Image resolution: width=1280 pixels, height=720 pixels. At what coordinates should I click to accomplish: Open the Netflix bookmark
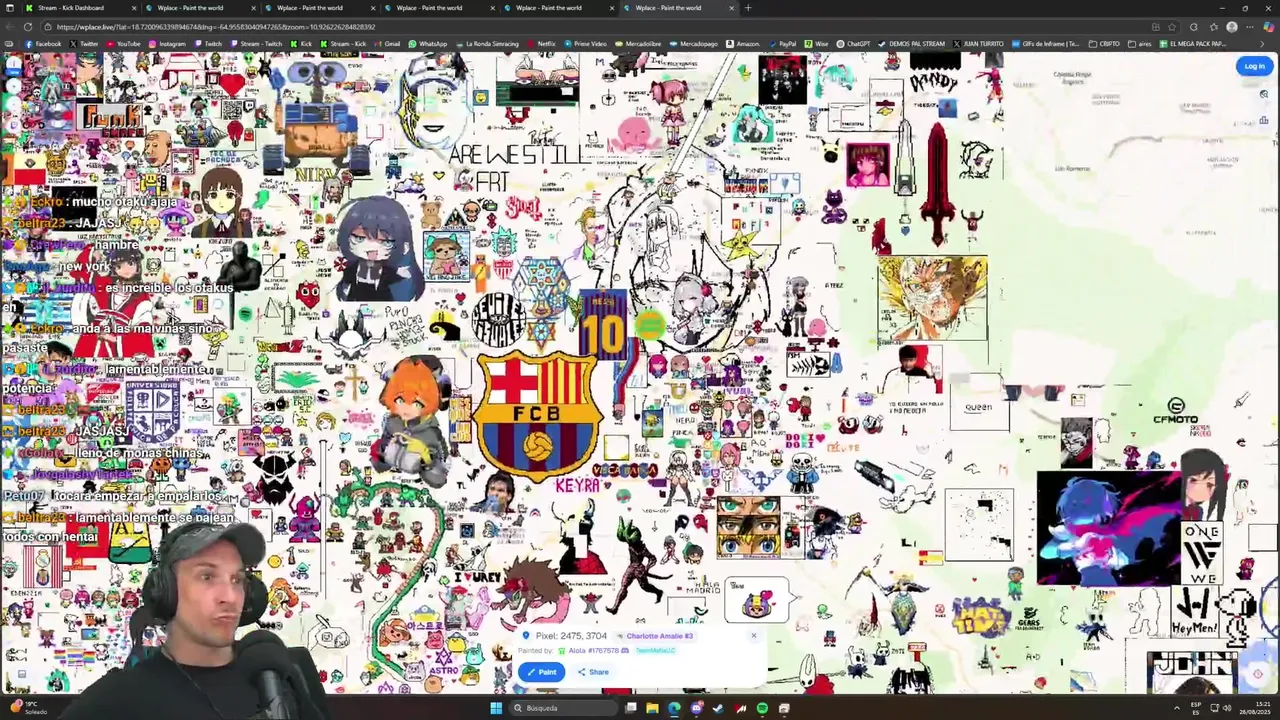point(541,44)
